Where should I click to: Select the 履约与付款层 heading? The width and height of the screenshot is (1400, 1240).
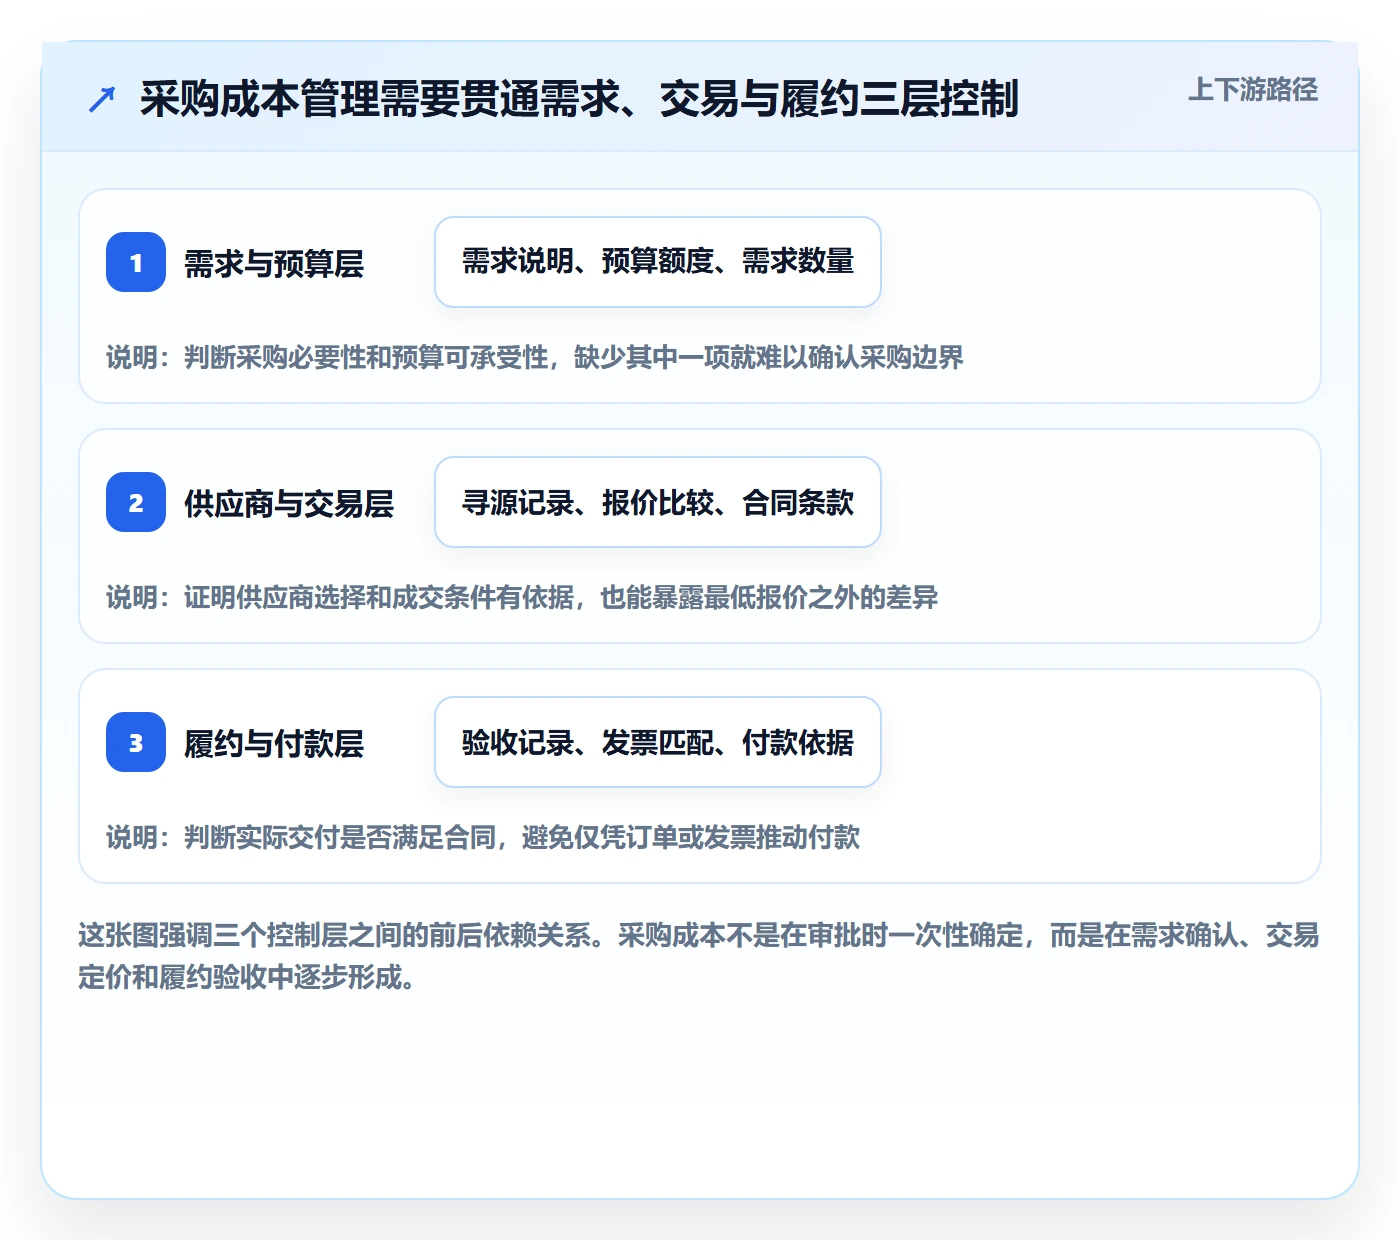coord(274,743)
